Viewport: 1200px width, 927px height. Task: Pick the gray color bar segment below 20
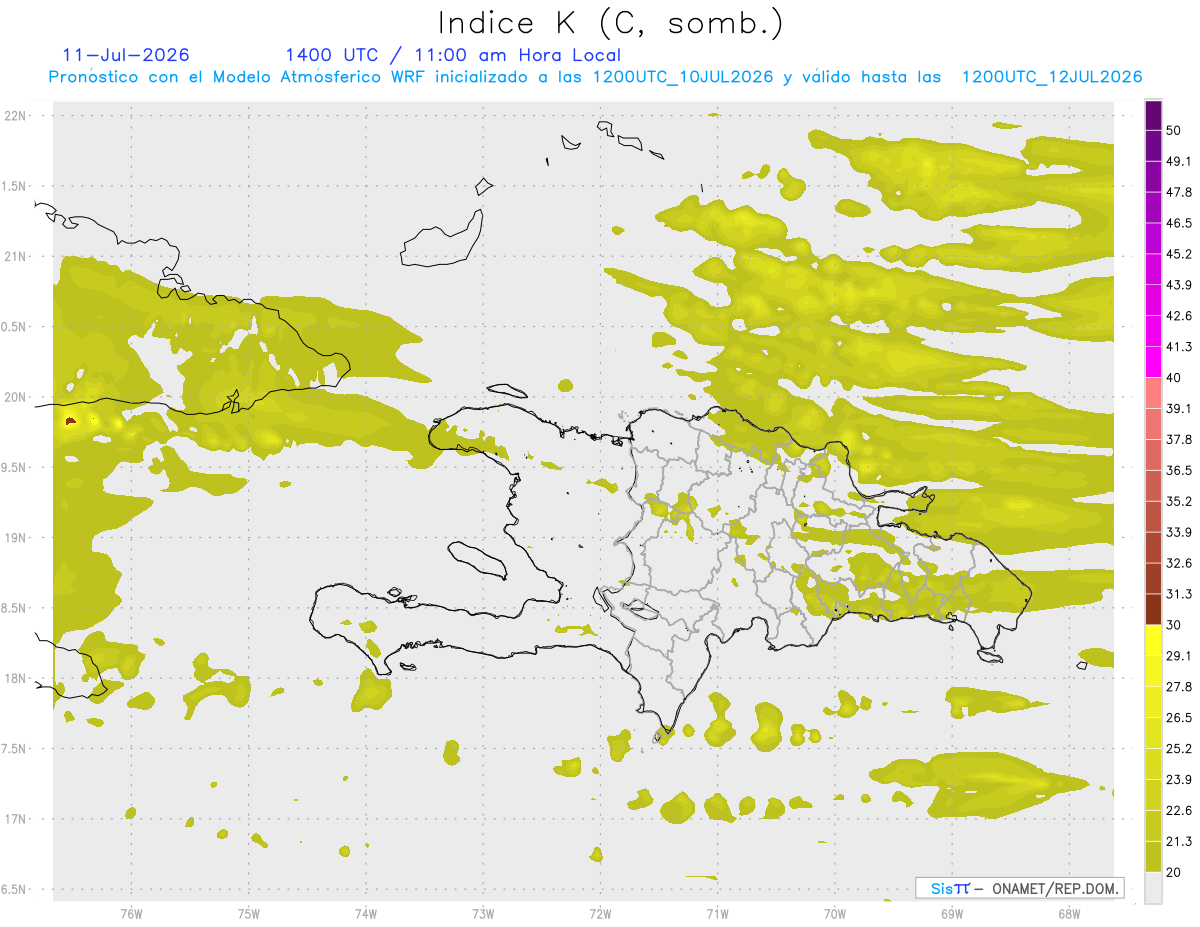pyautogui.click(x=1153, y=888)
